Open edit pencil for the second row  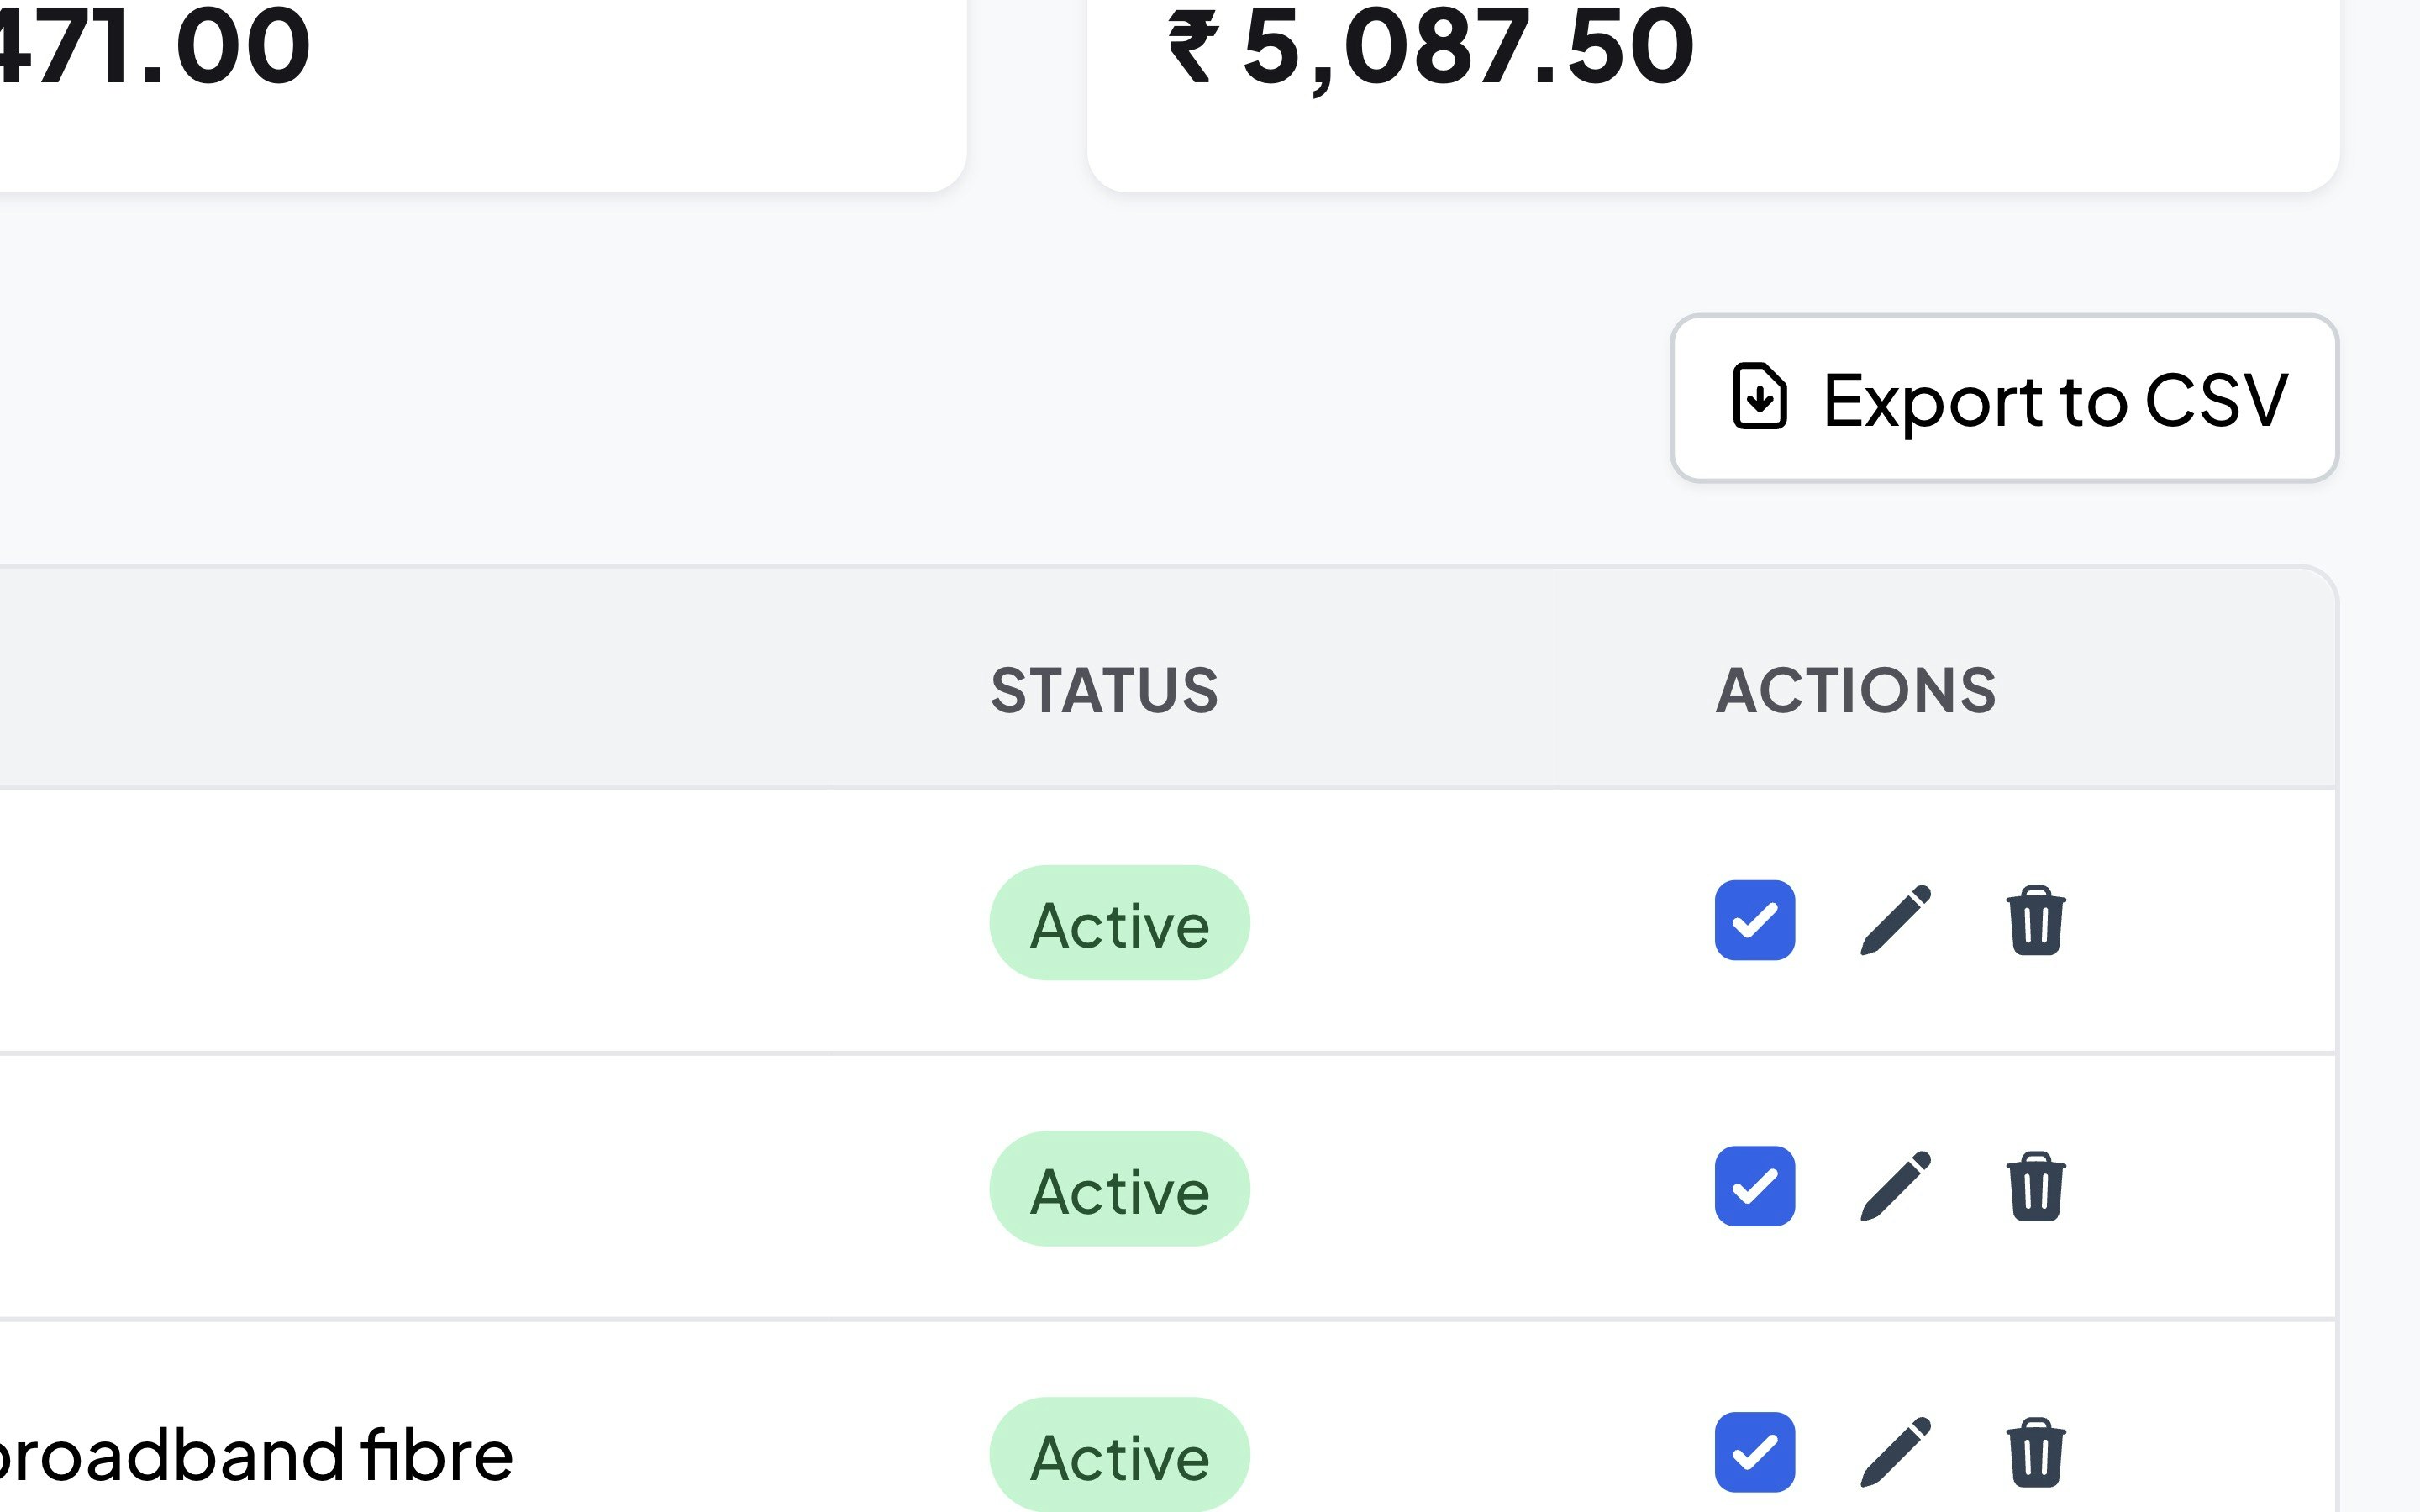click(x=1895, y=1187)
